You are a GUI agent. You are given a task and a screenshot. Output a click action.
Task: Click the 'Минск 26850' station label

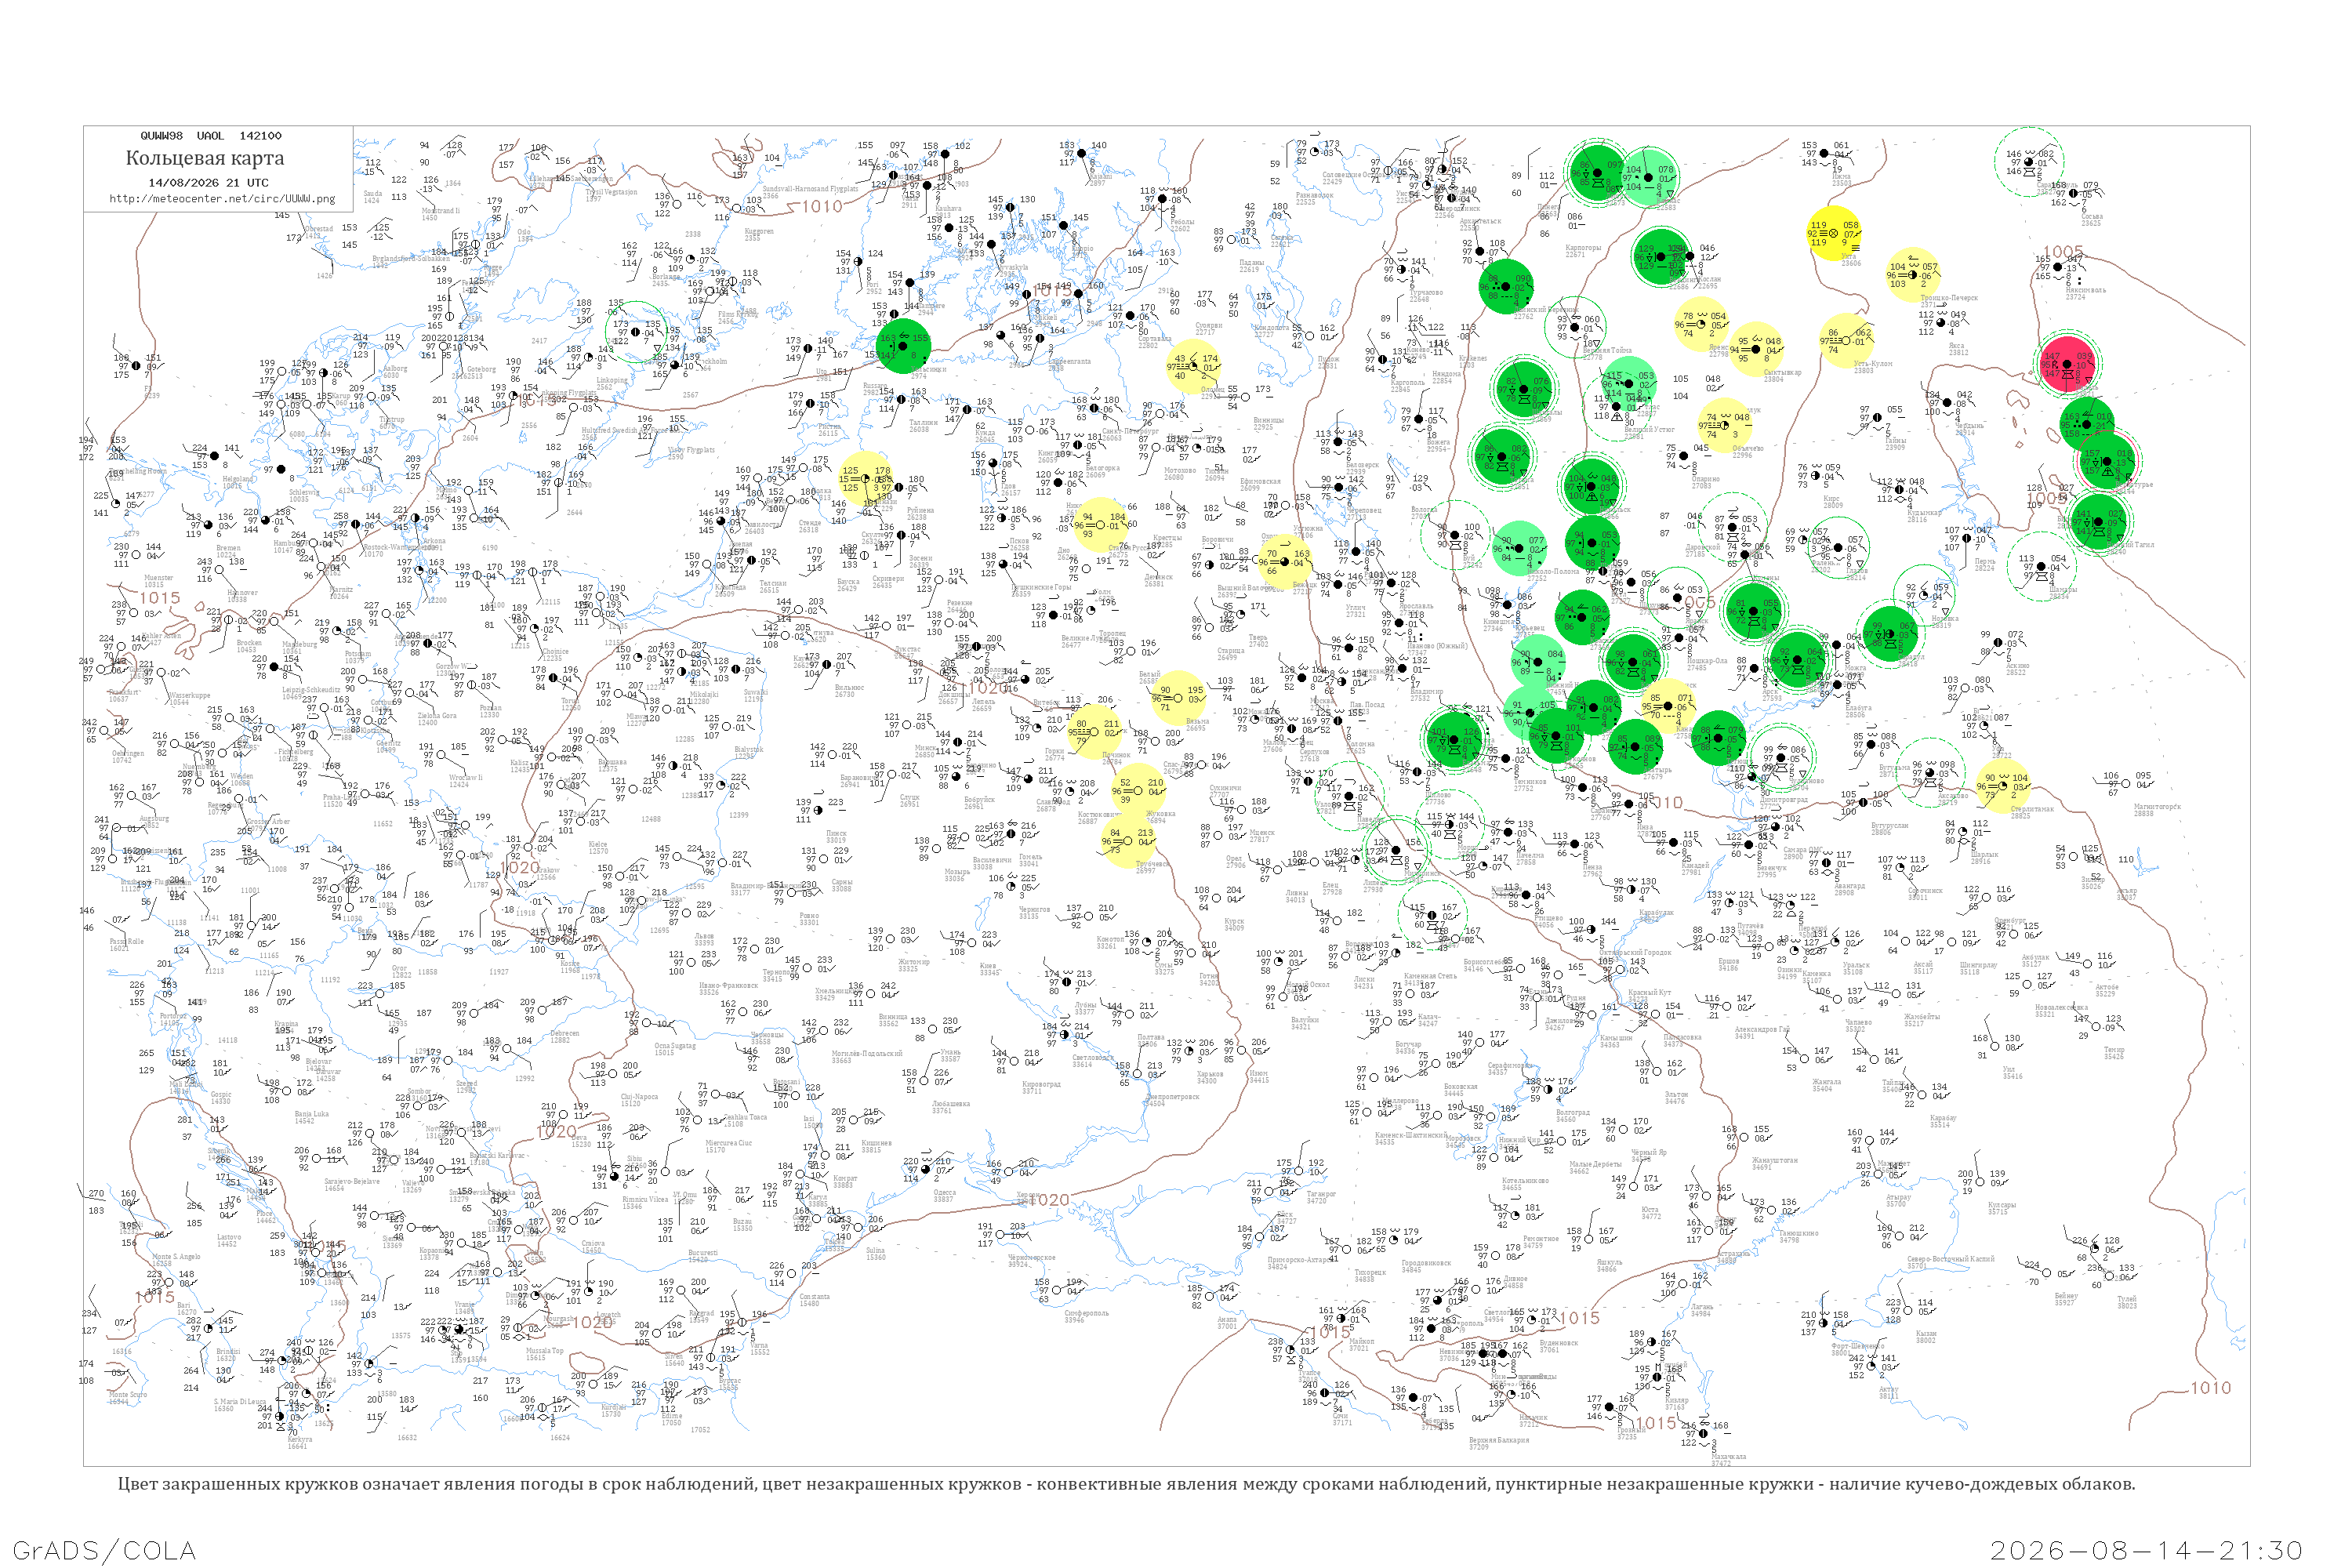tap(926, 752)
